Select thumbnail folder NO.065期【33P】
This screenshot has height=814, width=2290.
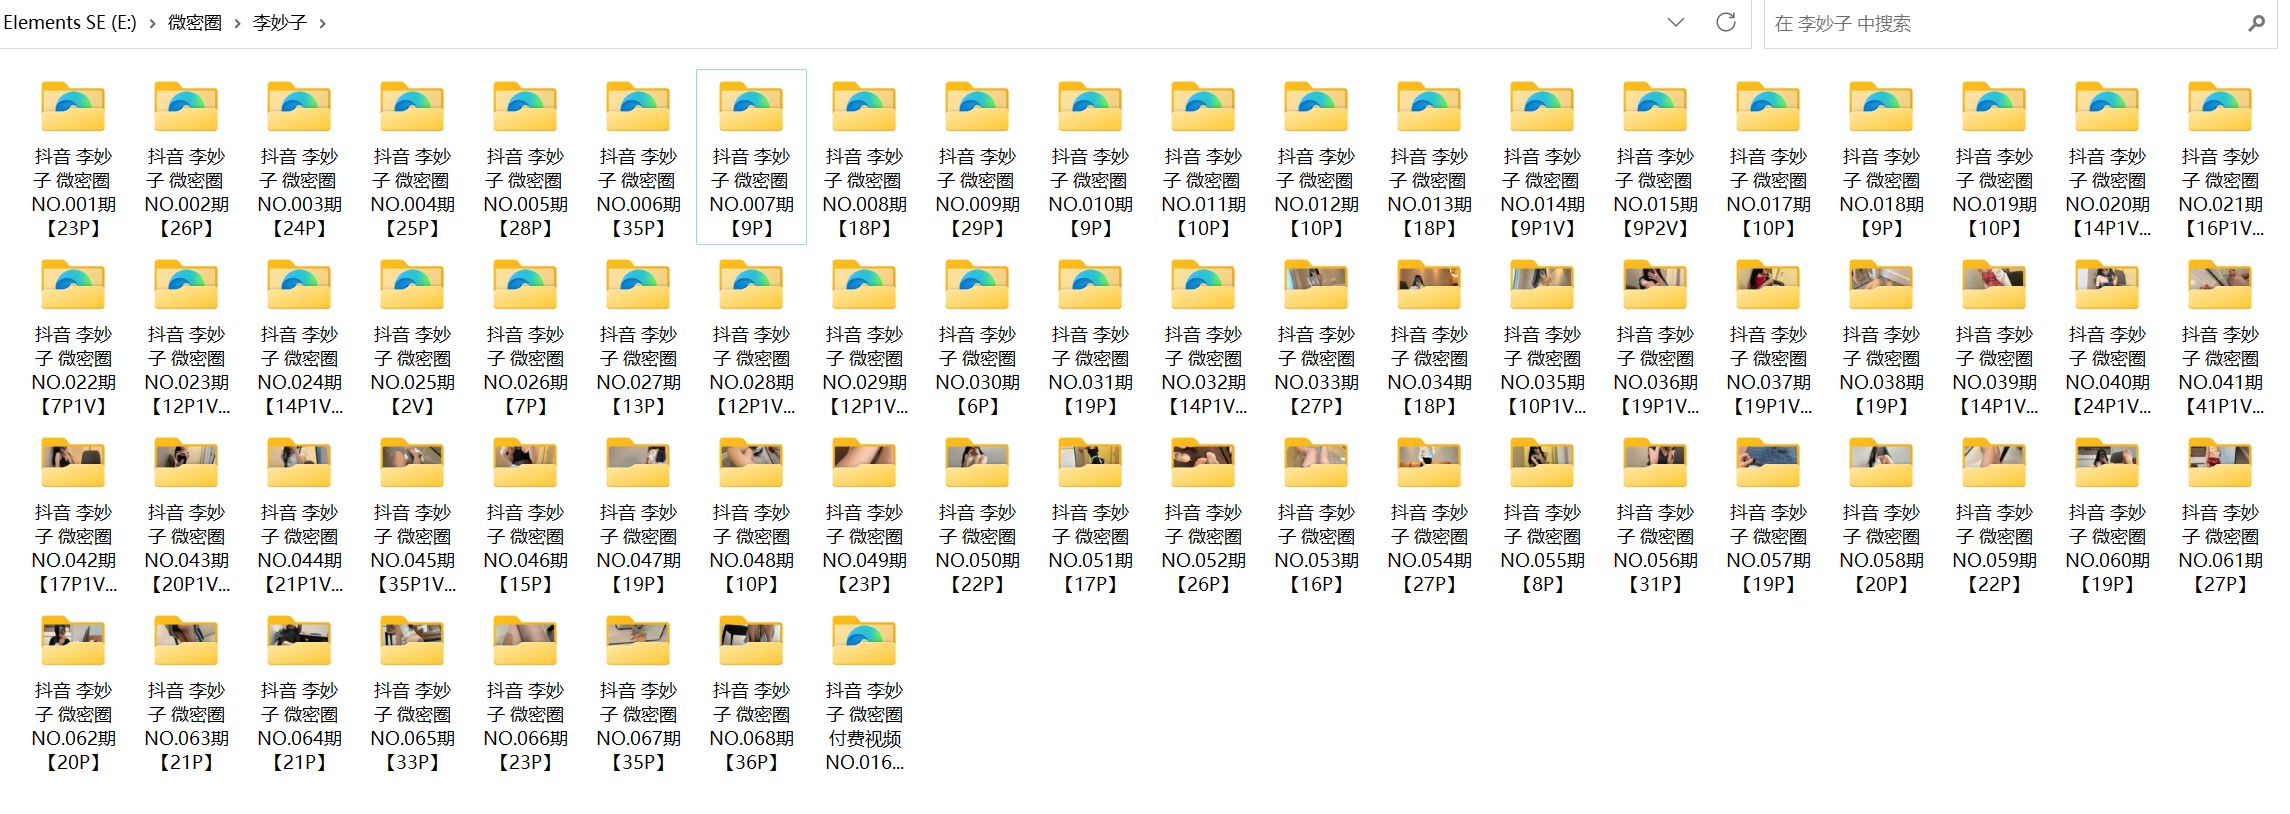point(412,692)
